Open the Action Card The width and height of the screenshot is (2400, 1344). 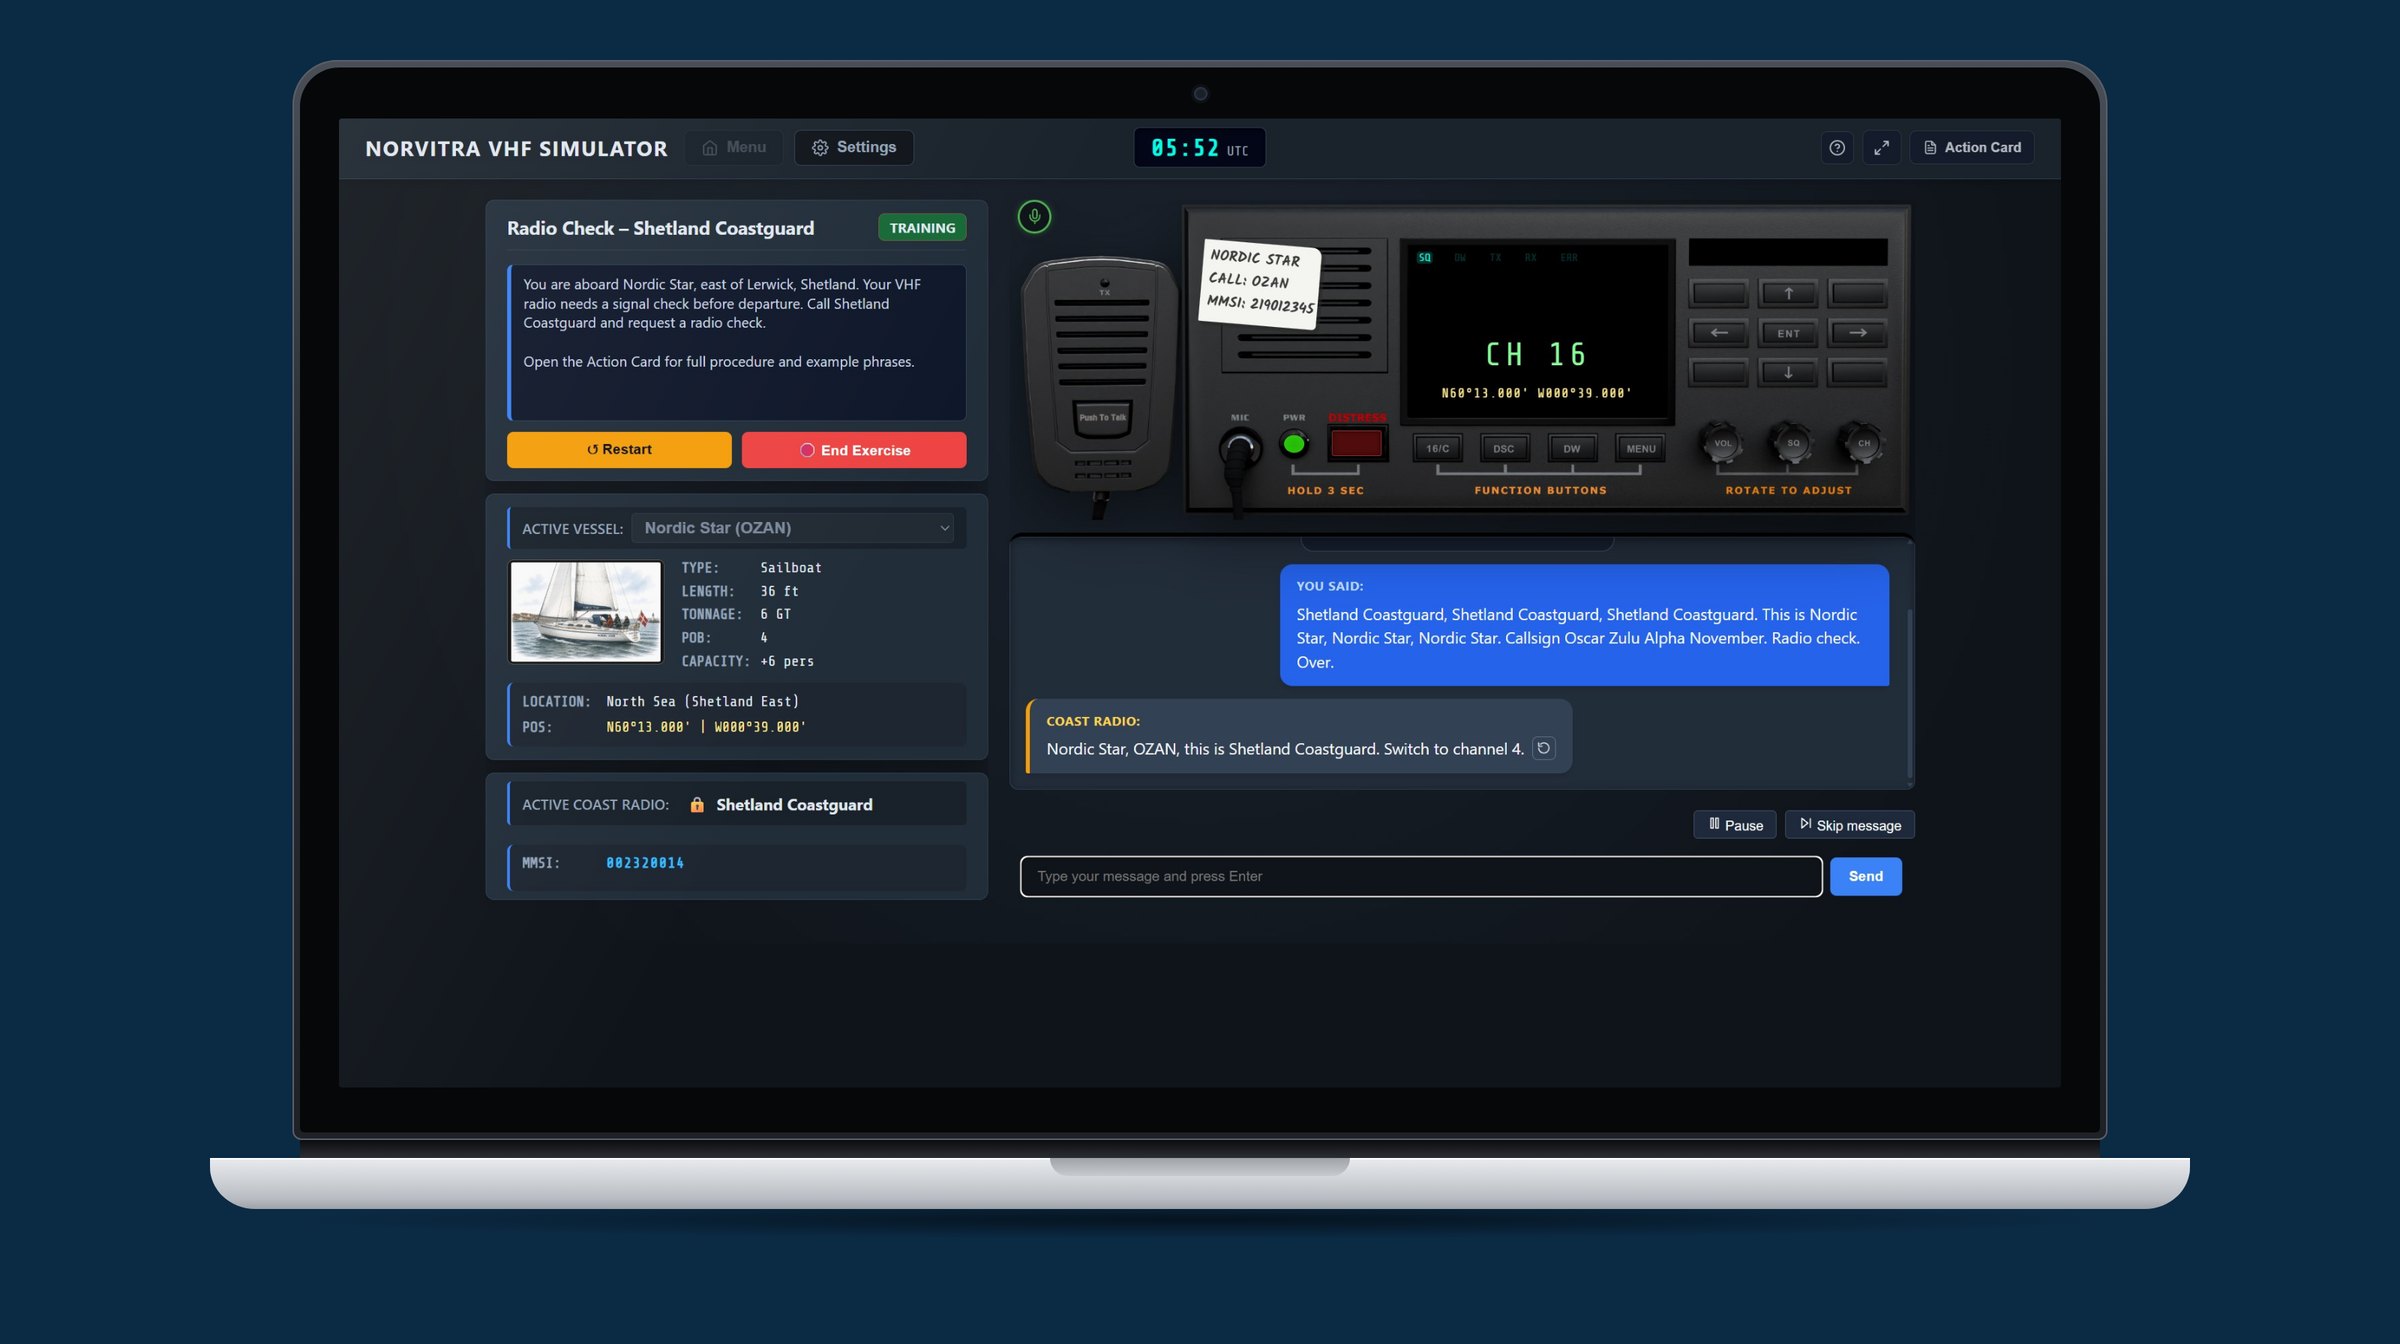tap(1972, 147)
